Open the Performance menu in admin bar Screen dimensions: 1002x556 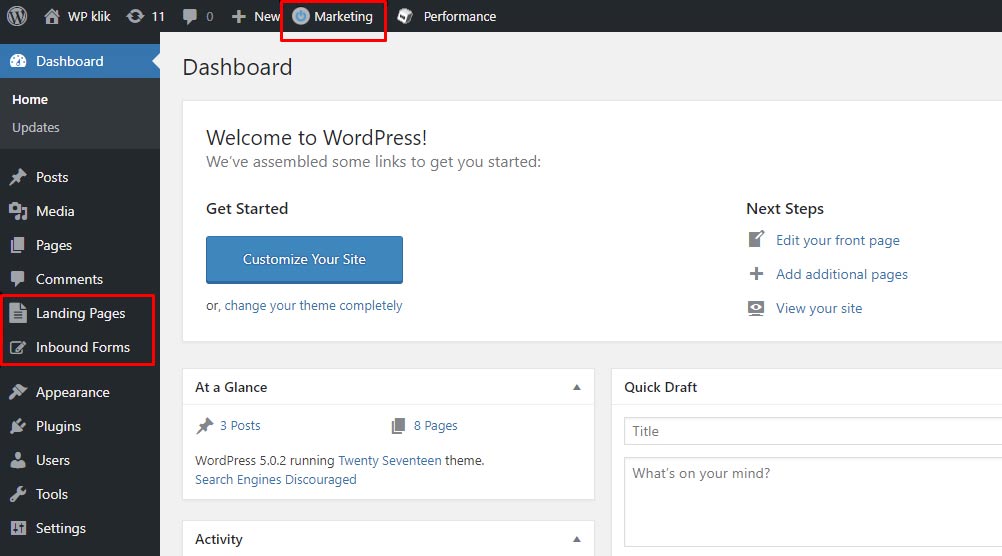tap(447, 16)
